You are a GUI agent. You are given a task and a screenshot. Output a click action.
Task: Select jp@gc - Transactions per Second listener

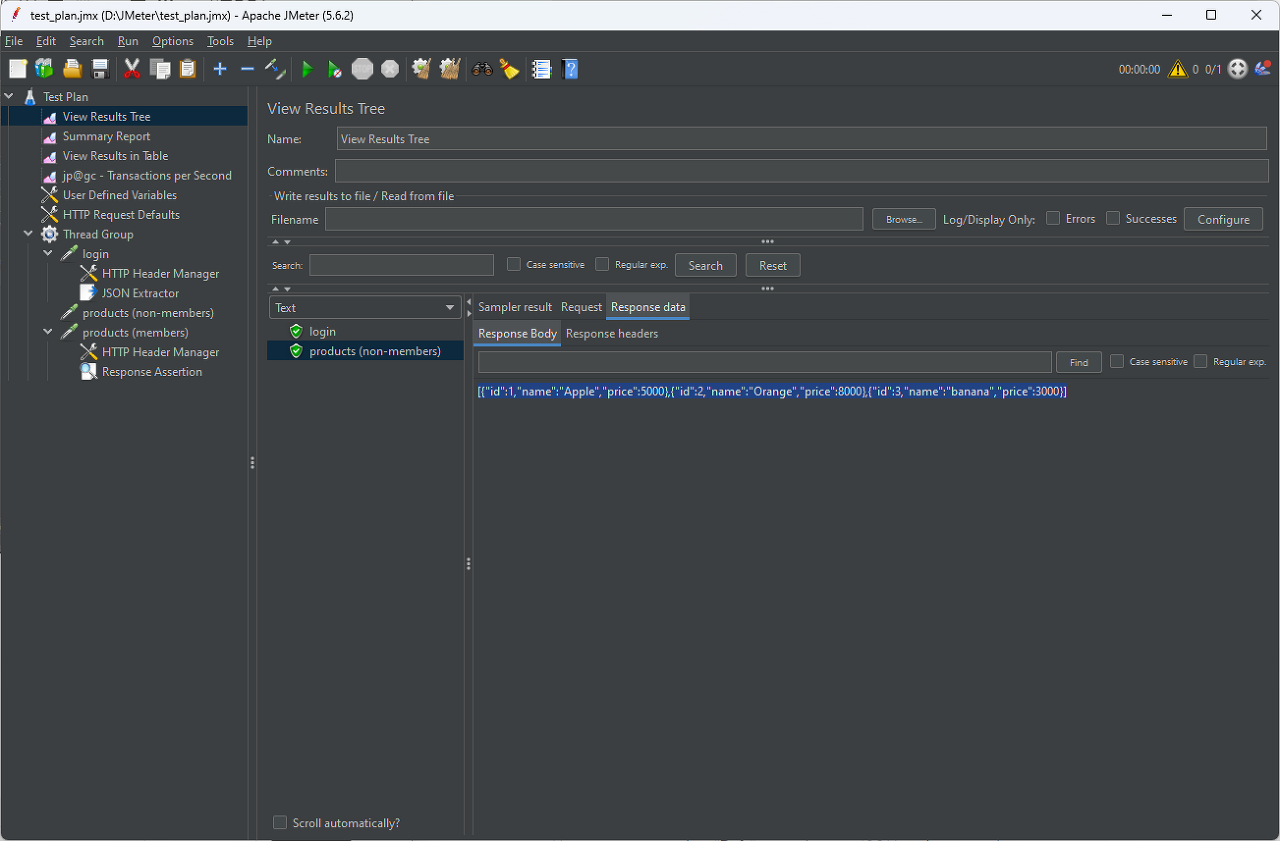point(147,175)
